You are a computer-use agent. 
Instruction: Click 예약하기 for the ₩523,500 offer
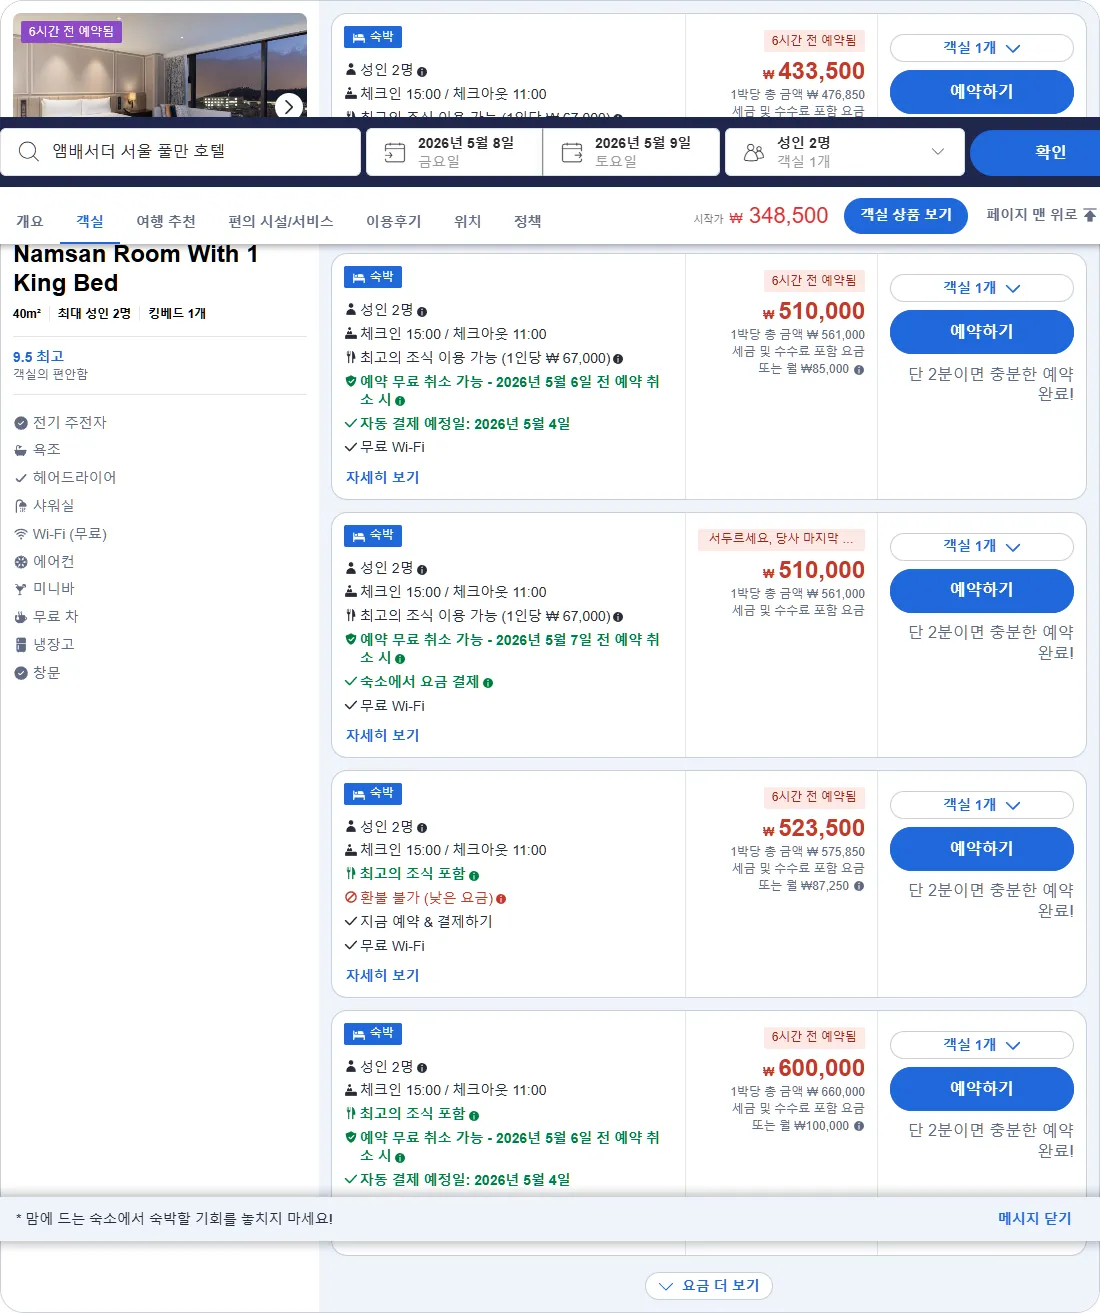pyautogui.click(x=982, y=849)
